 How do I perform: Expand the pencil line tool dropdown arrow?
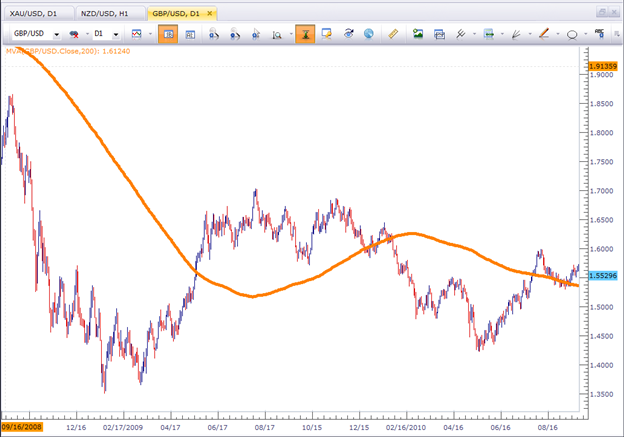558,34
